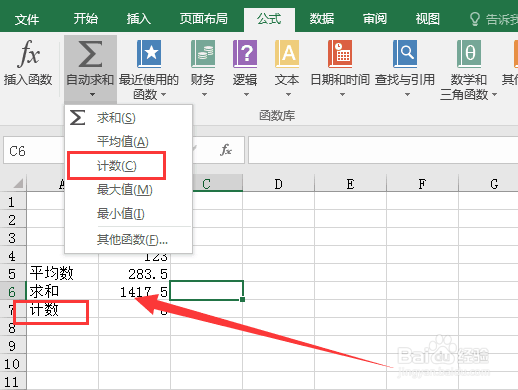
Task: Click the Insert Function fx icon
Action: click(x=28, y=53)
